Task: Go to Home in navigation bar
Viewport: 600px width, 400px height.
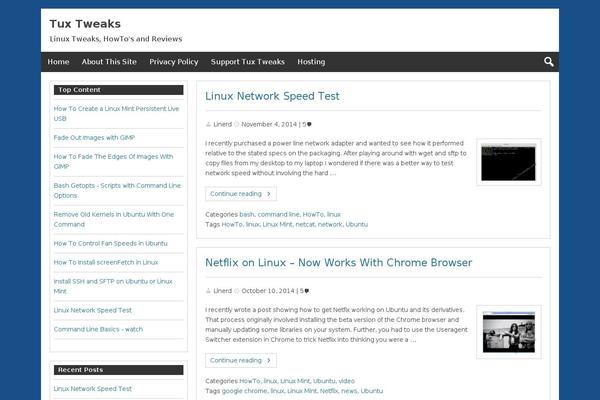Action: point(58,62)
